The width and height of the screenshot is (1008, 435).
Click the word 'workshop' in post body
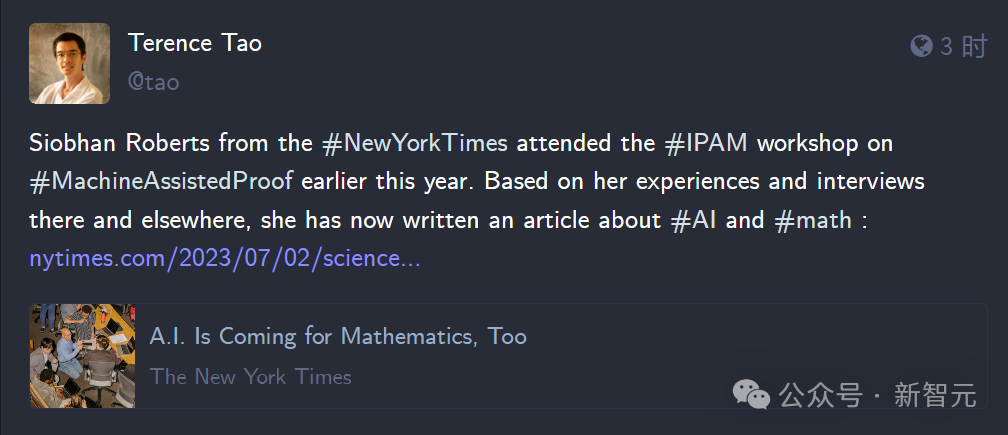(807, 144)
